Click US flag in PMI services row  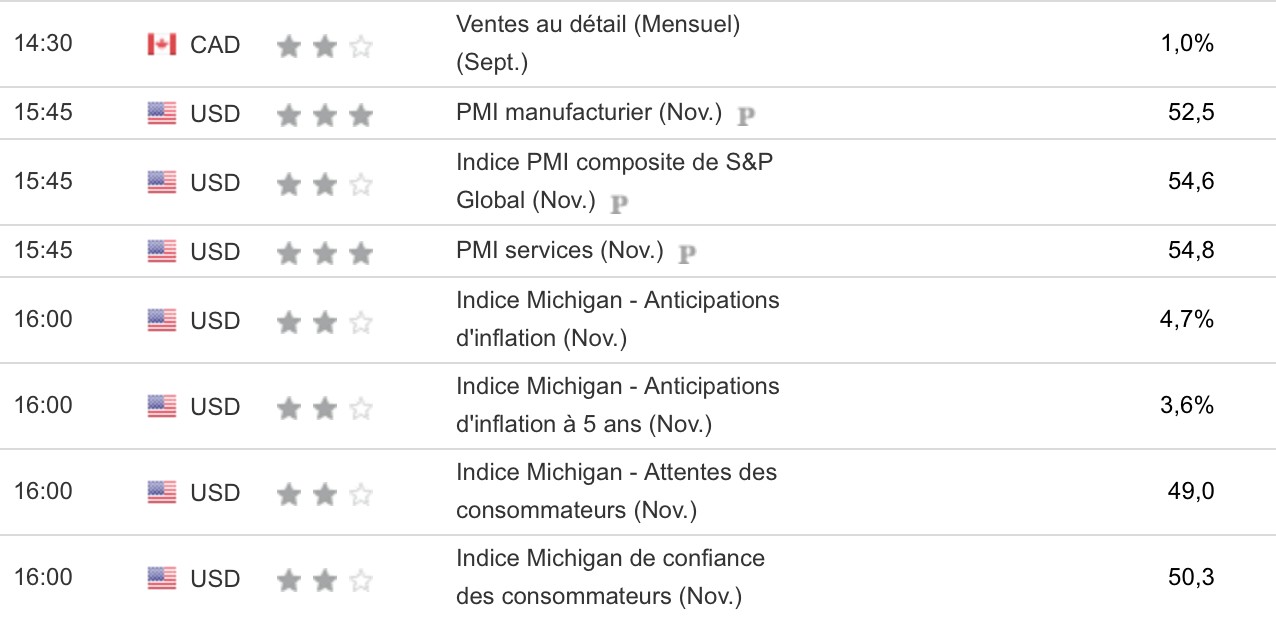[161, 251]
